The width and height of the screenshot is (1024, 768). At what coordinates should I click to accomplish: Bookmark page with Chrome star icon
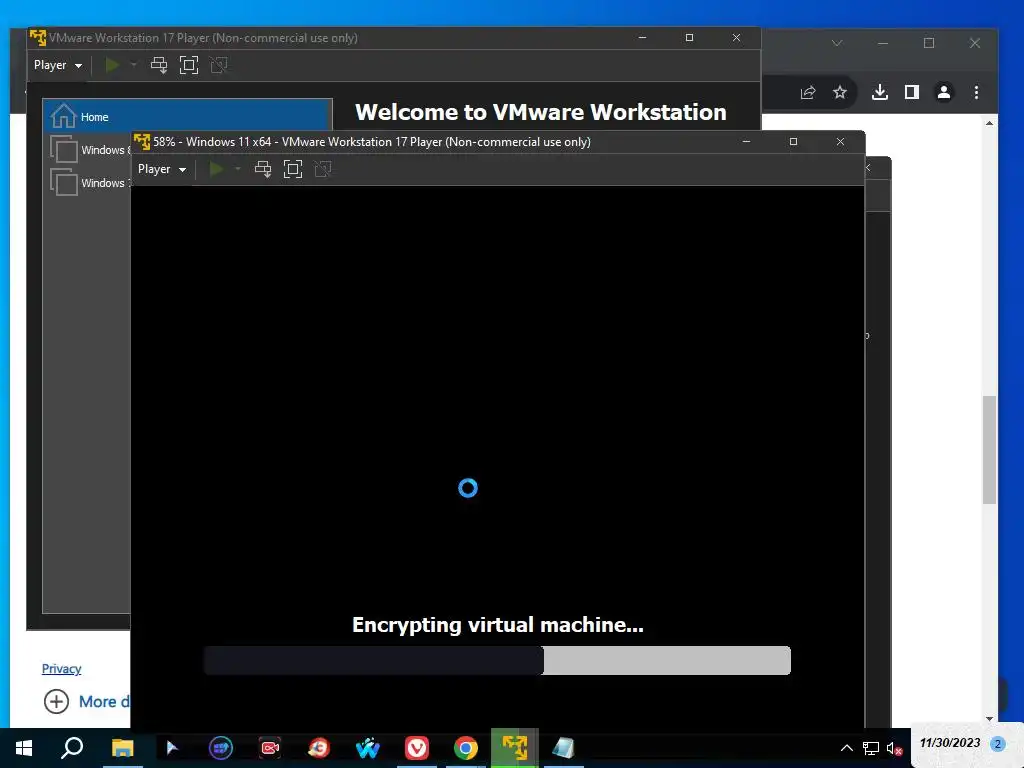click(x=840, y=92)
